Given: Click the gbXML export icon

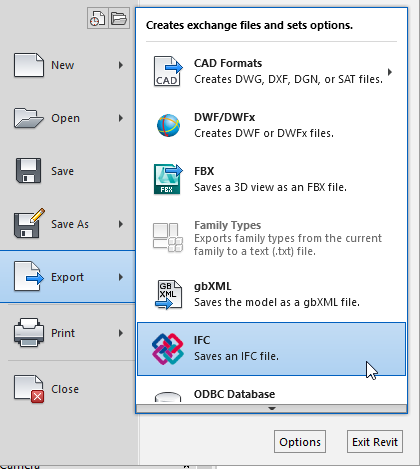Looking at the screenshot, I should [x=168, y=294].
